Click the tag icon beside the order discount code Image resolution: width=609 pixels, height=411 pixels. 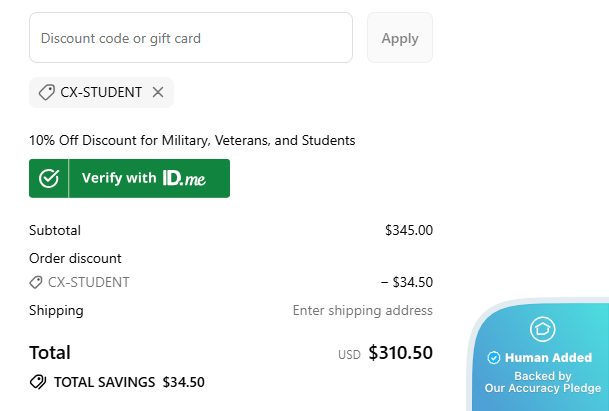36,282
